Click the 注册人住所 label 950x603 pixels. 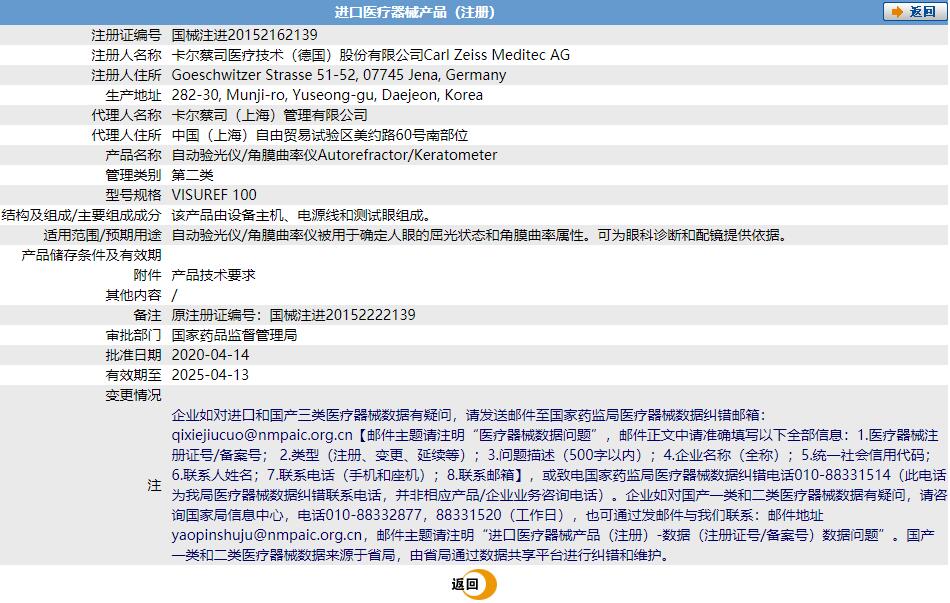pos(126,75)
